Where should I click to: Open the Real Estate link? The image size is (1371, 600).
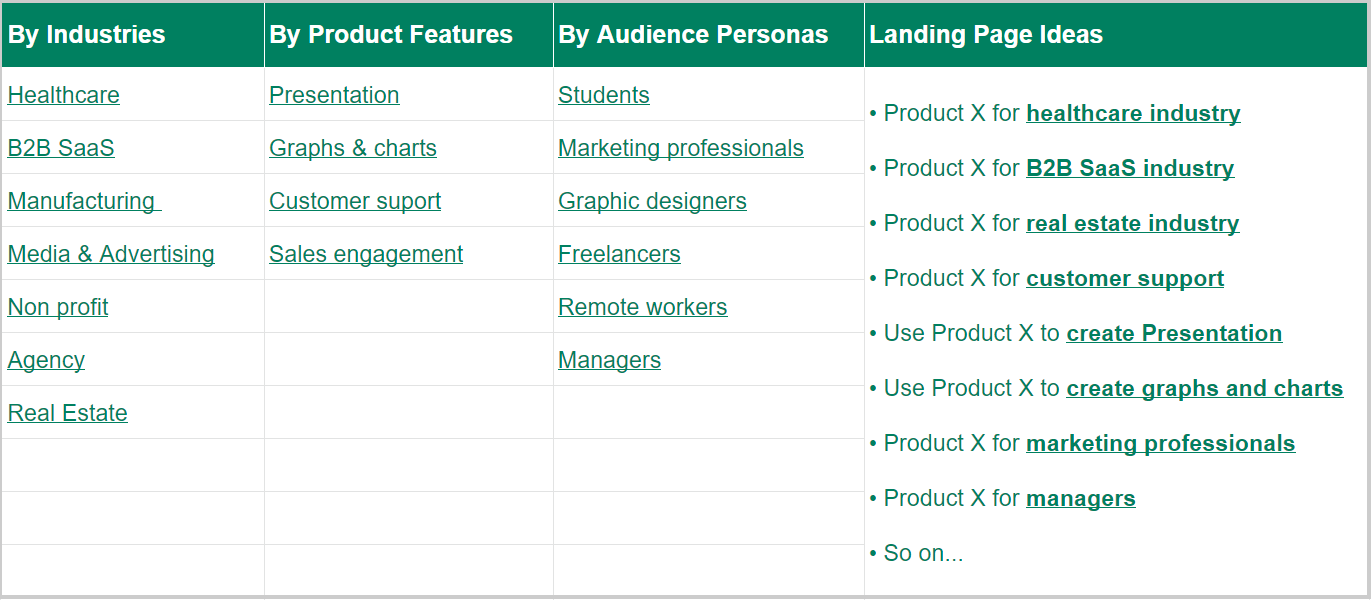point(67,413)
